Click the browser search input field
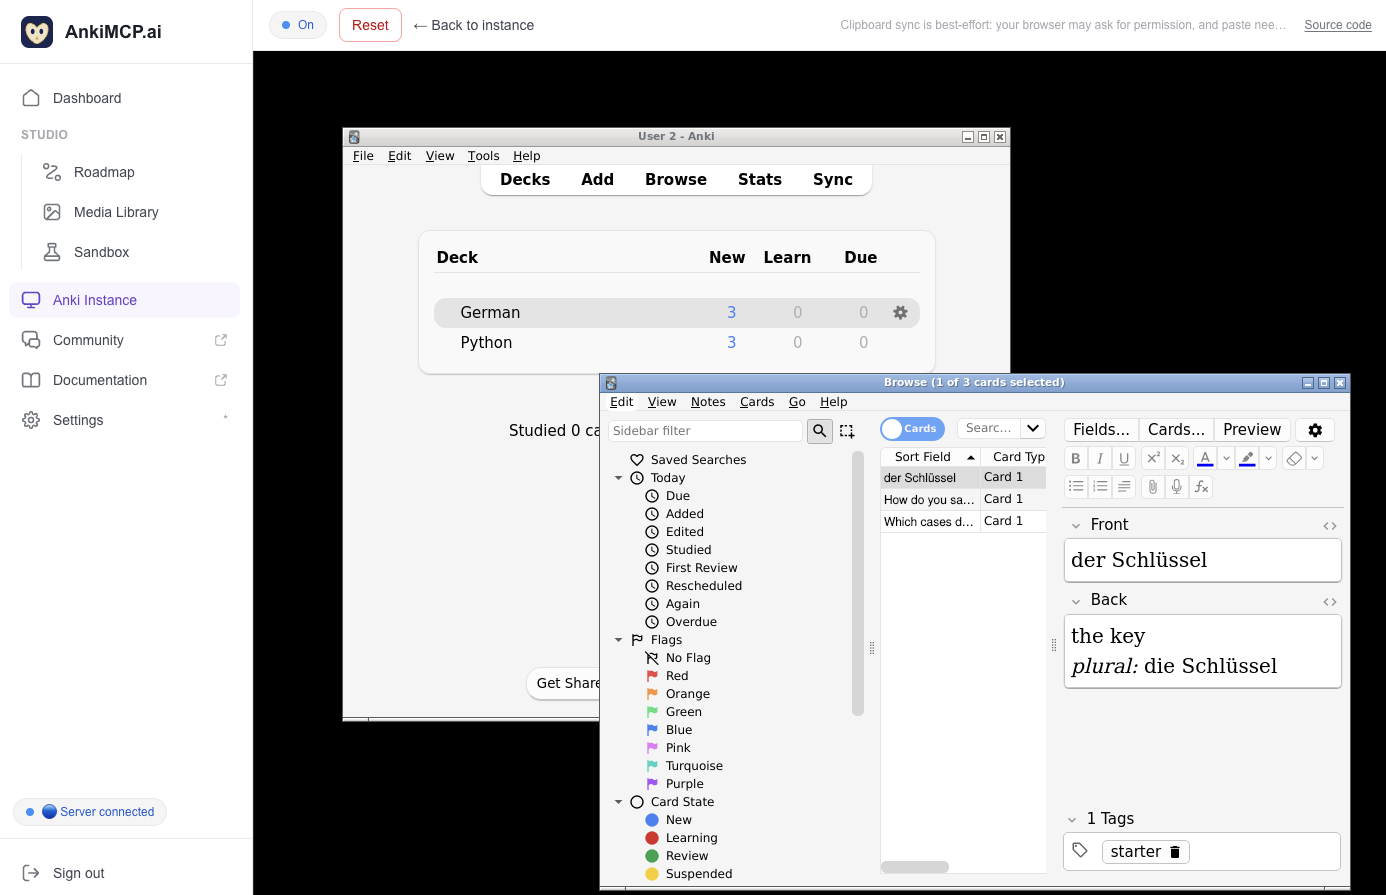Screen dimensions: 1386x895 [x=989, y=428]
